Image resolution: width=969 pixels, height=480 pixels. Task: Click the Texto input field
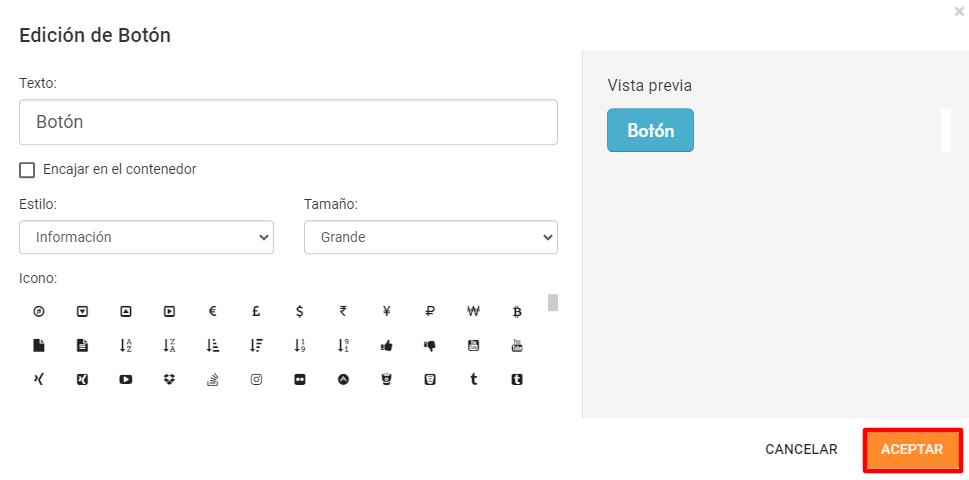pos(288,122)
